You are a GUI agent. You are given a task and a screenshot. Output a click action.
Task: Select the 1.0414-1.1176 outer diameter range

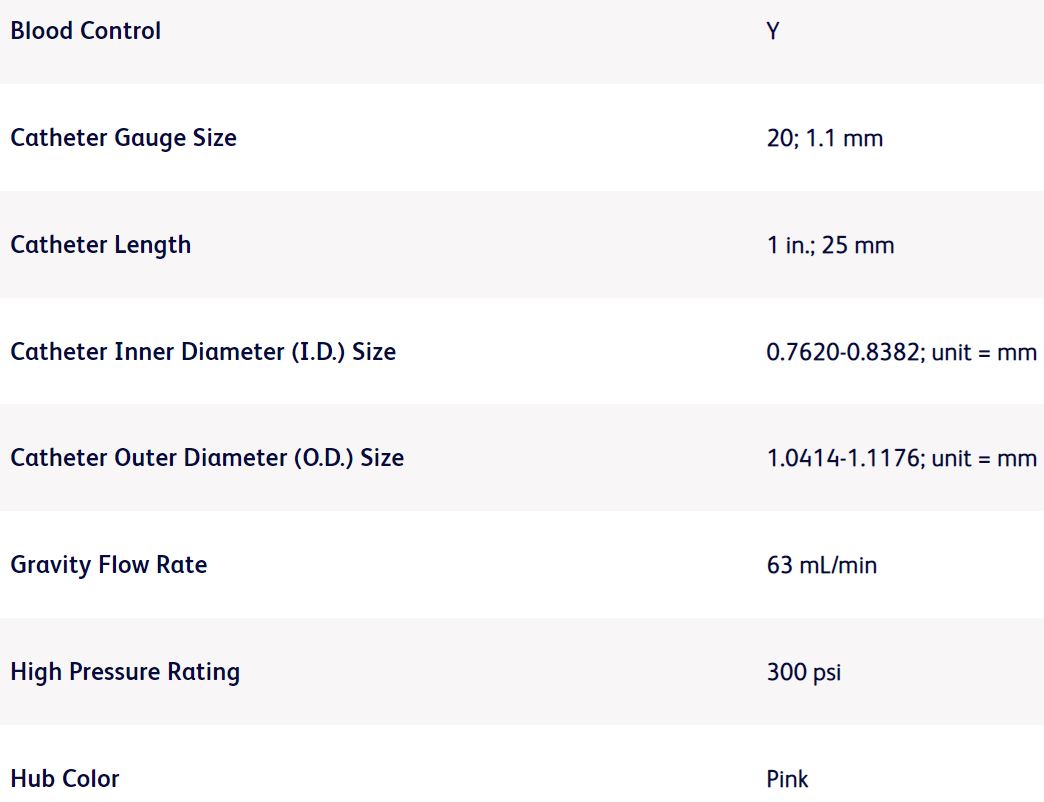point(844,458)
